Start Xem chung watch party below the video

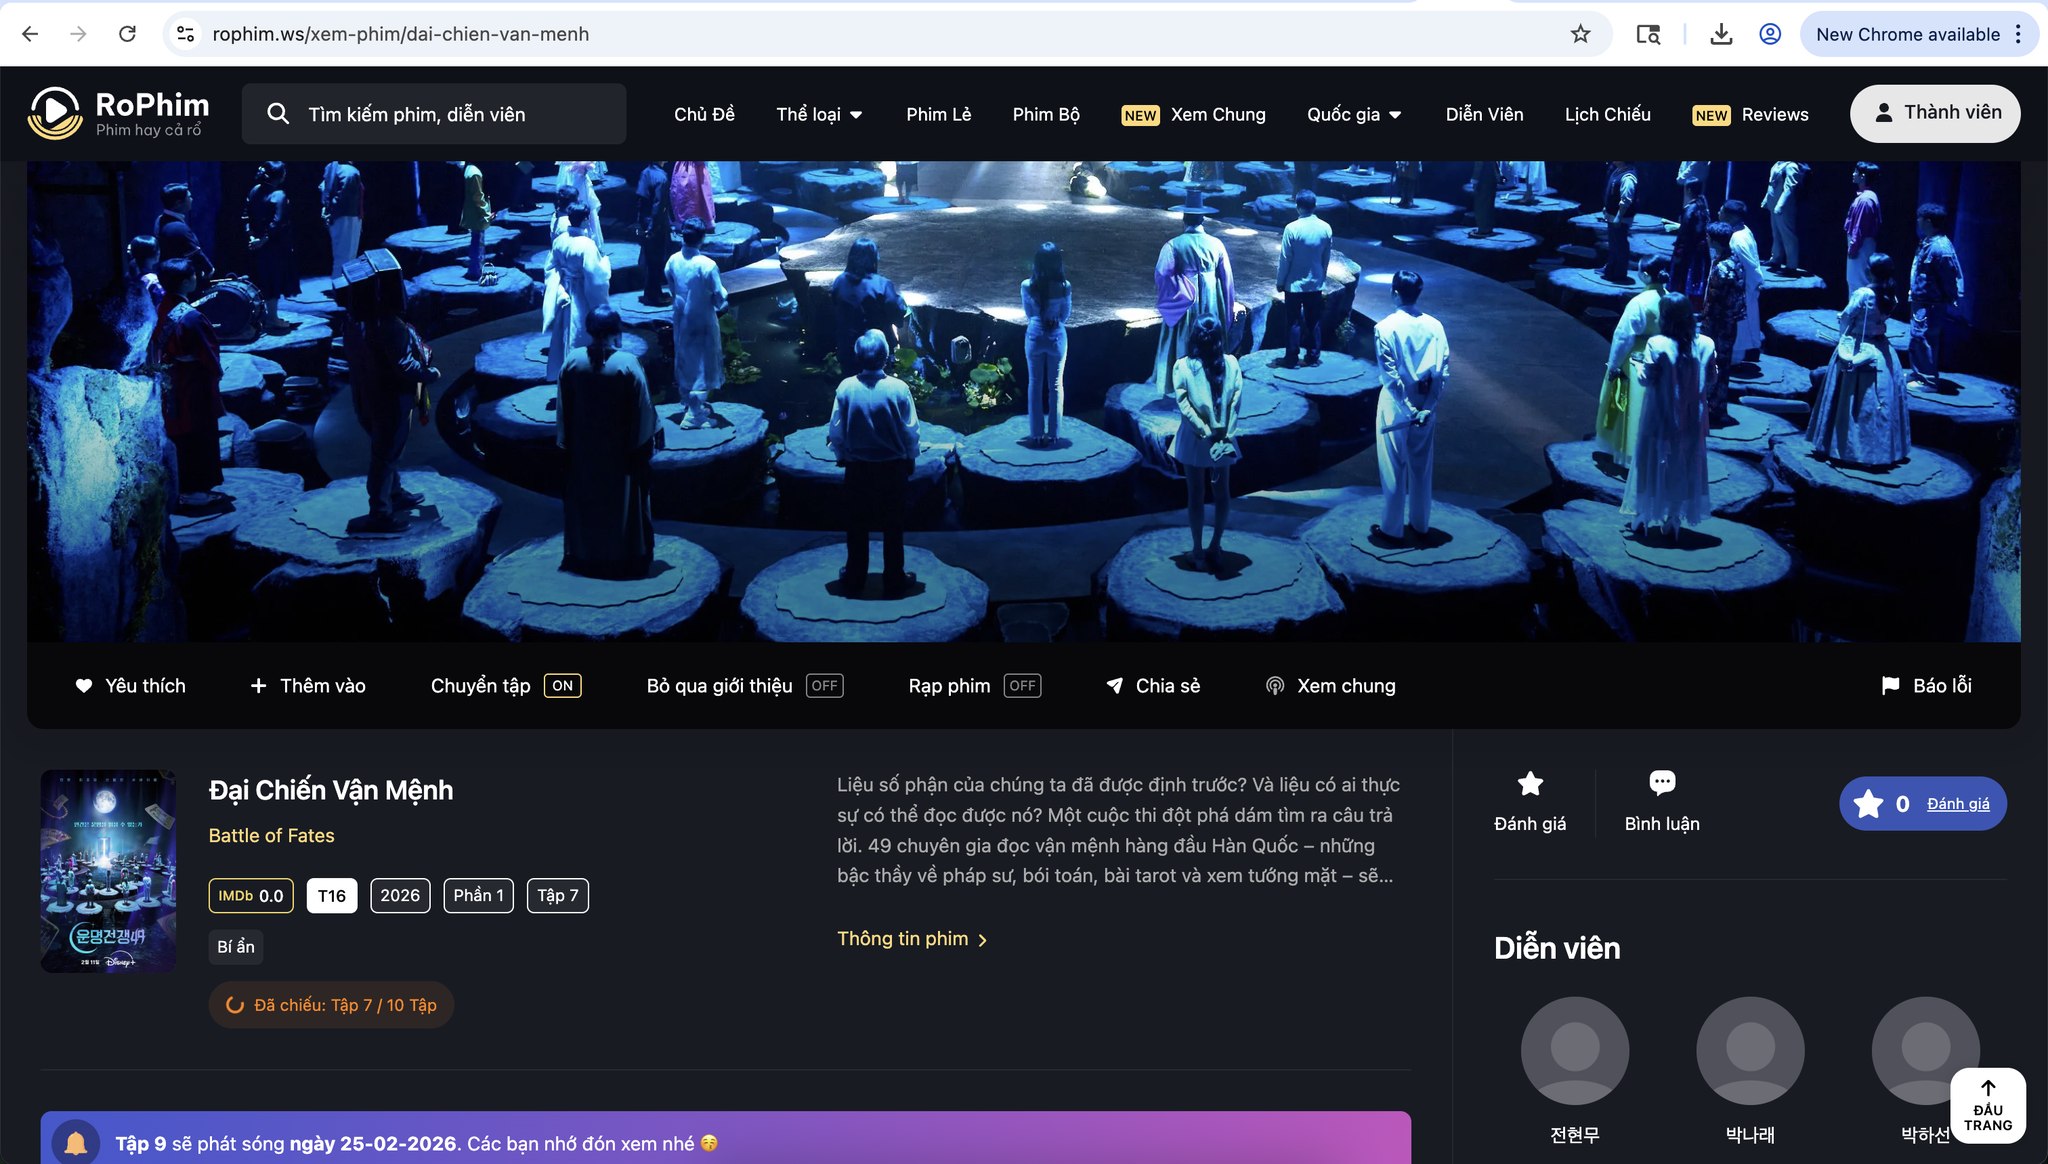pos(1330,685)
